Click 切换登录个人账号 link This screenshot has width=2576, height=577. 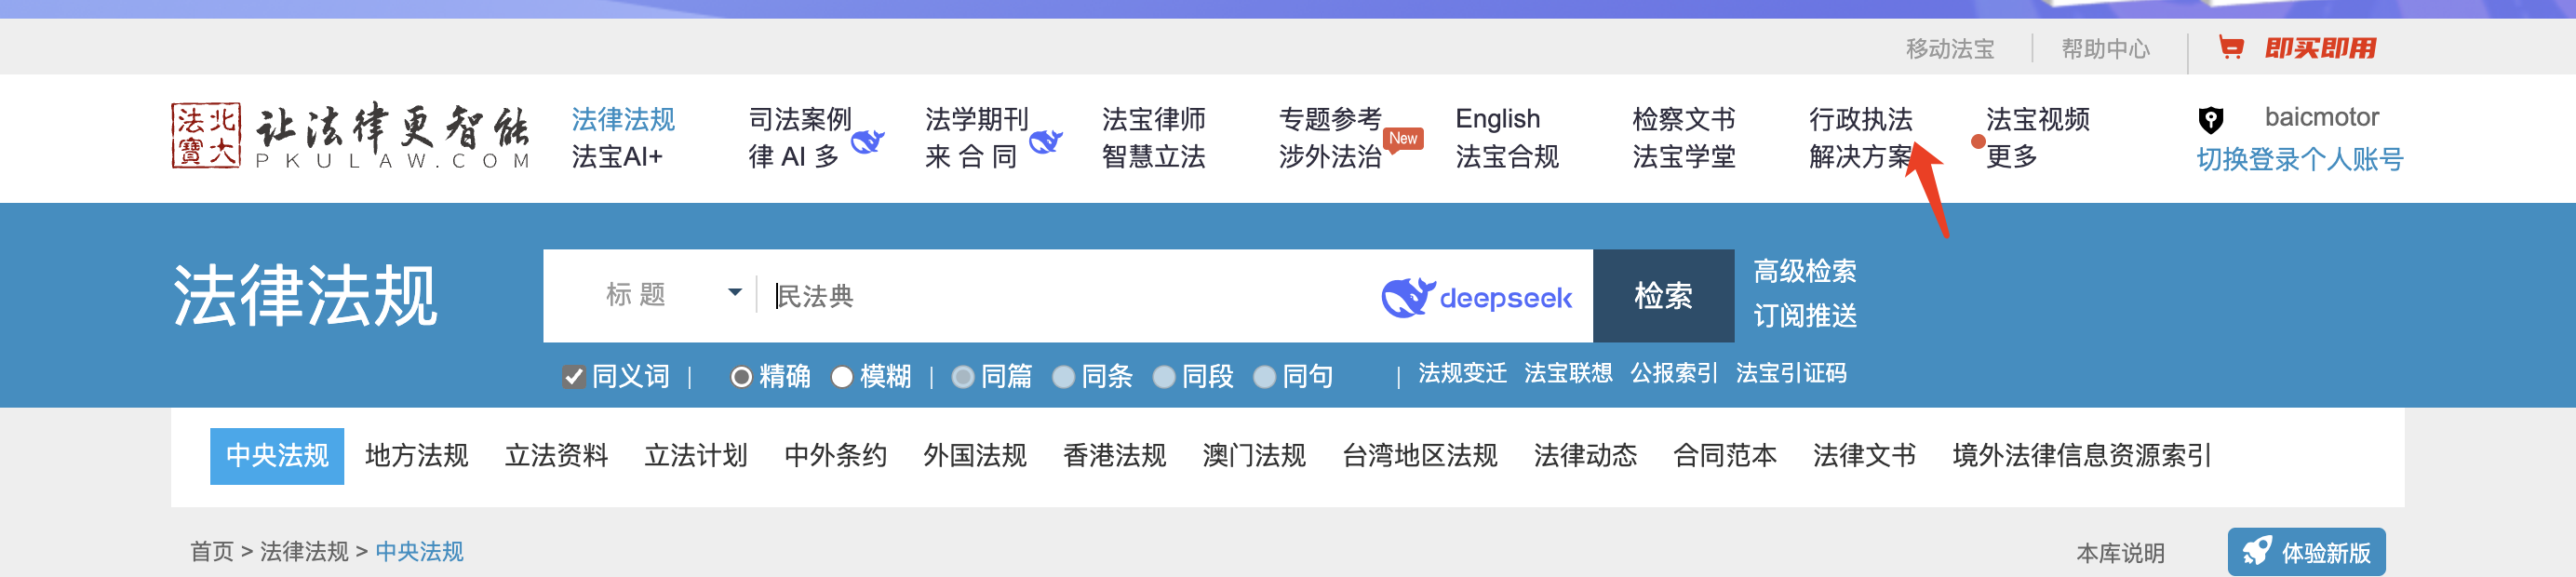coord(2299,160)
